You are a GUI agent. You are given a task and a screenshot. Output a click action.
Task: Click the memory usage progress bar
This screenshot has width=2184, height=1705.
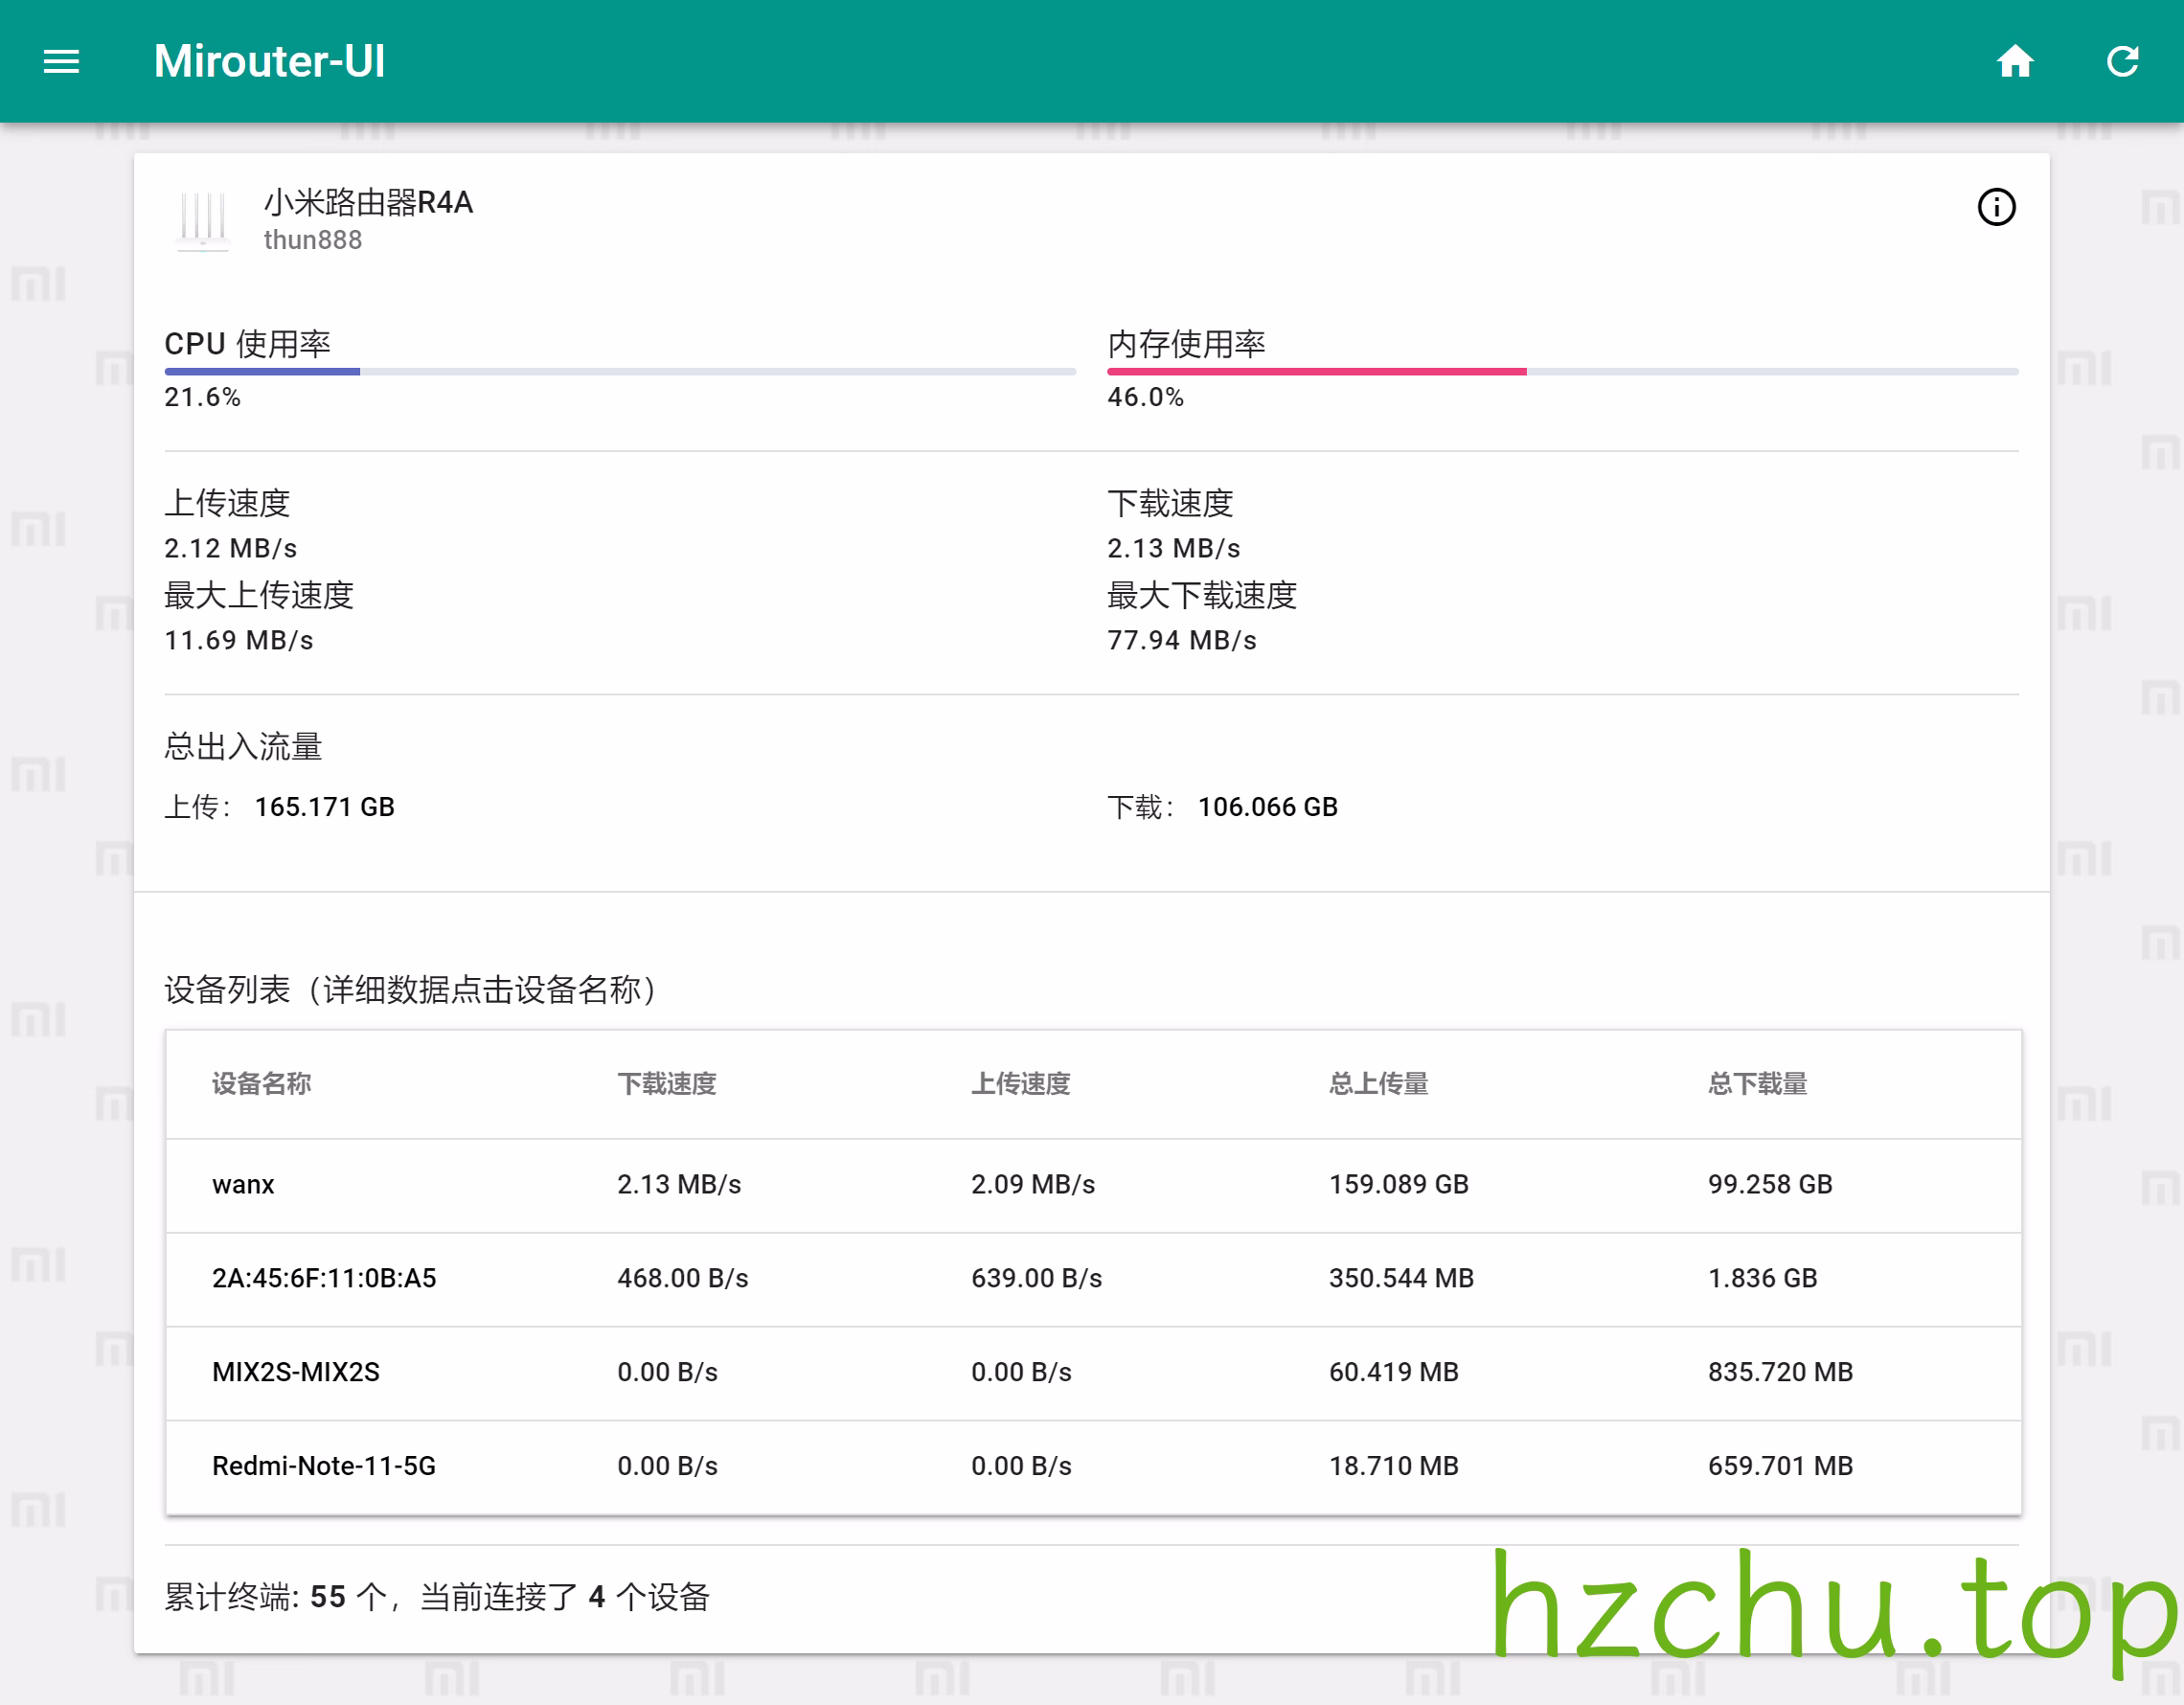(1562, 372)
